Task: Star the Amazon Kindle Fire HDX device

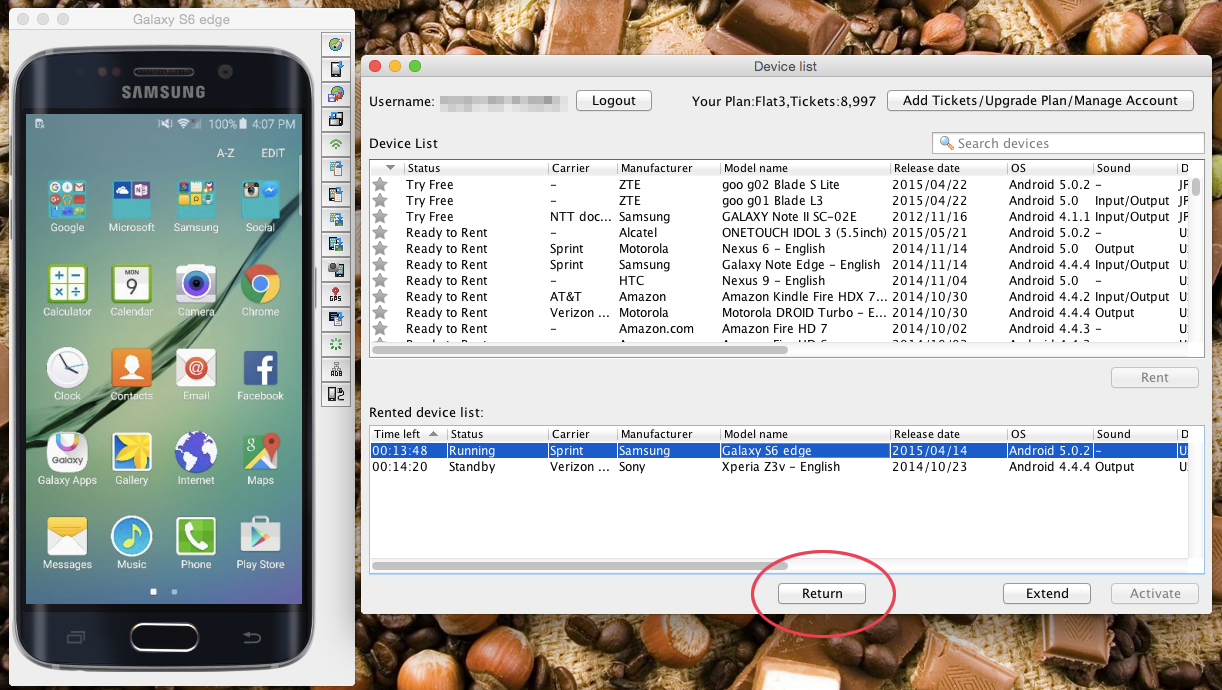Action: pos(380,297)
